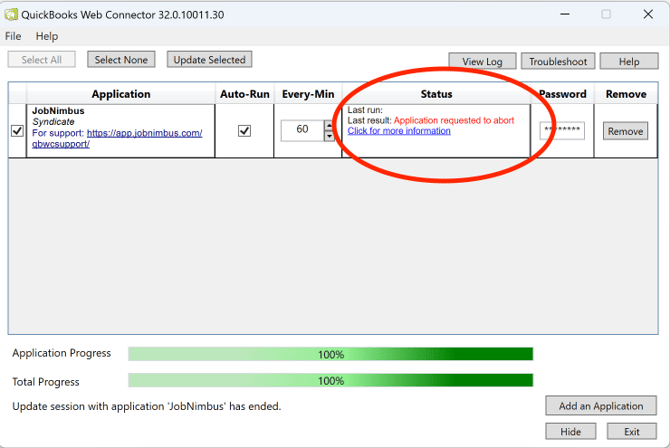
Task: Open Click for more information link
Action: [x=399, y=131]
